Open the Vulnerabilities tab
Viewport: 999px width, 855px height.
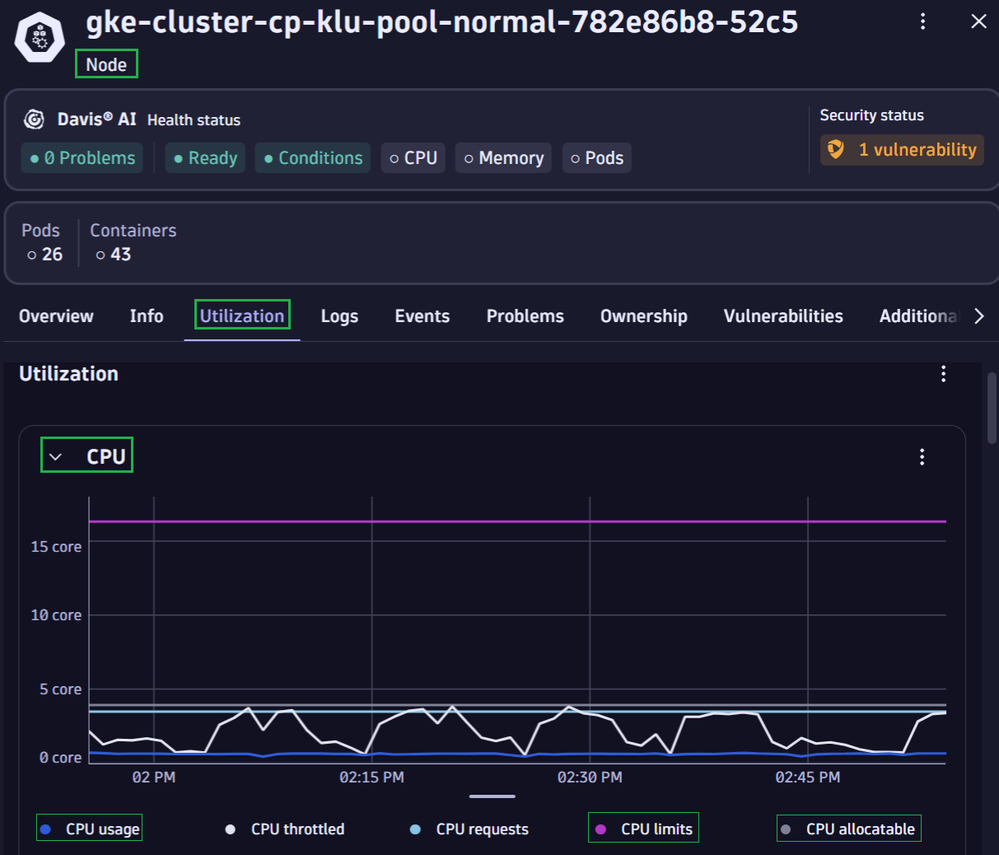point(783,316)
